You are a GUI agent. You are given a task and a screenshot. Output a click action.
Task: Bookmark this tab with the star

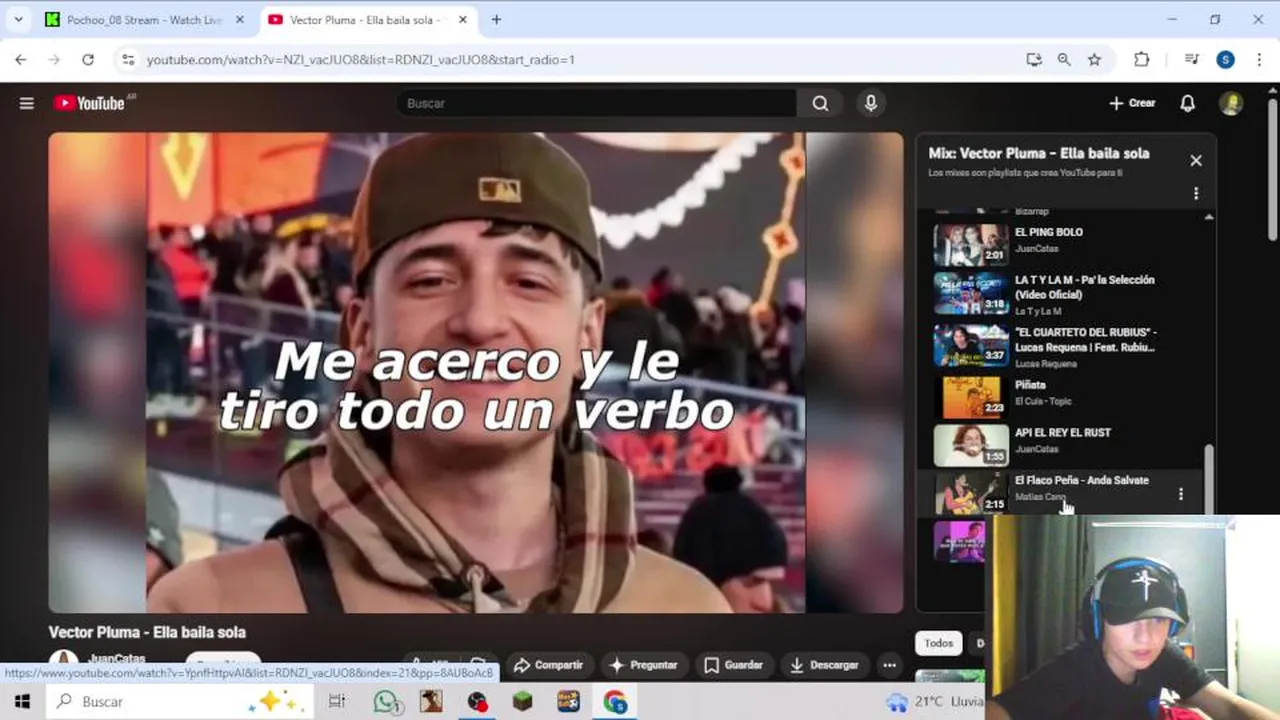point(1094,60)
